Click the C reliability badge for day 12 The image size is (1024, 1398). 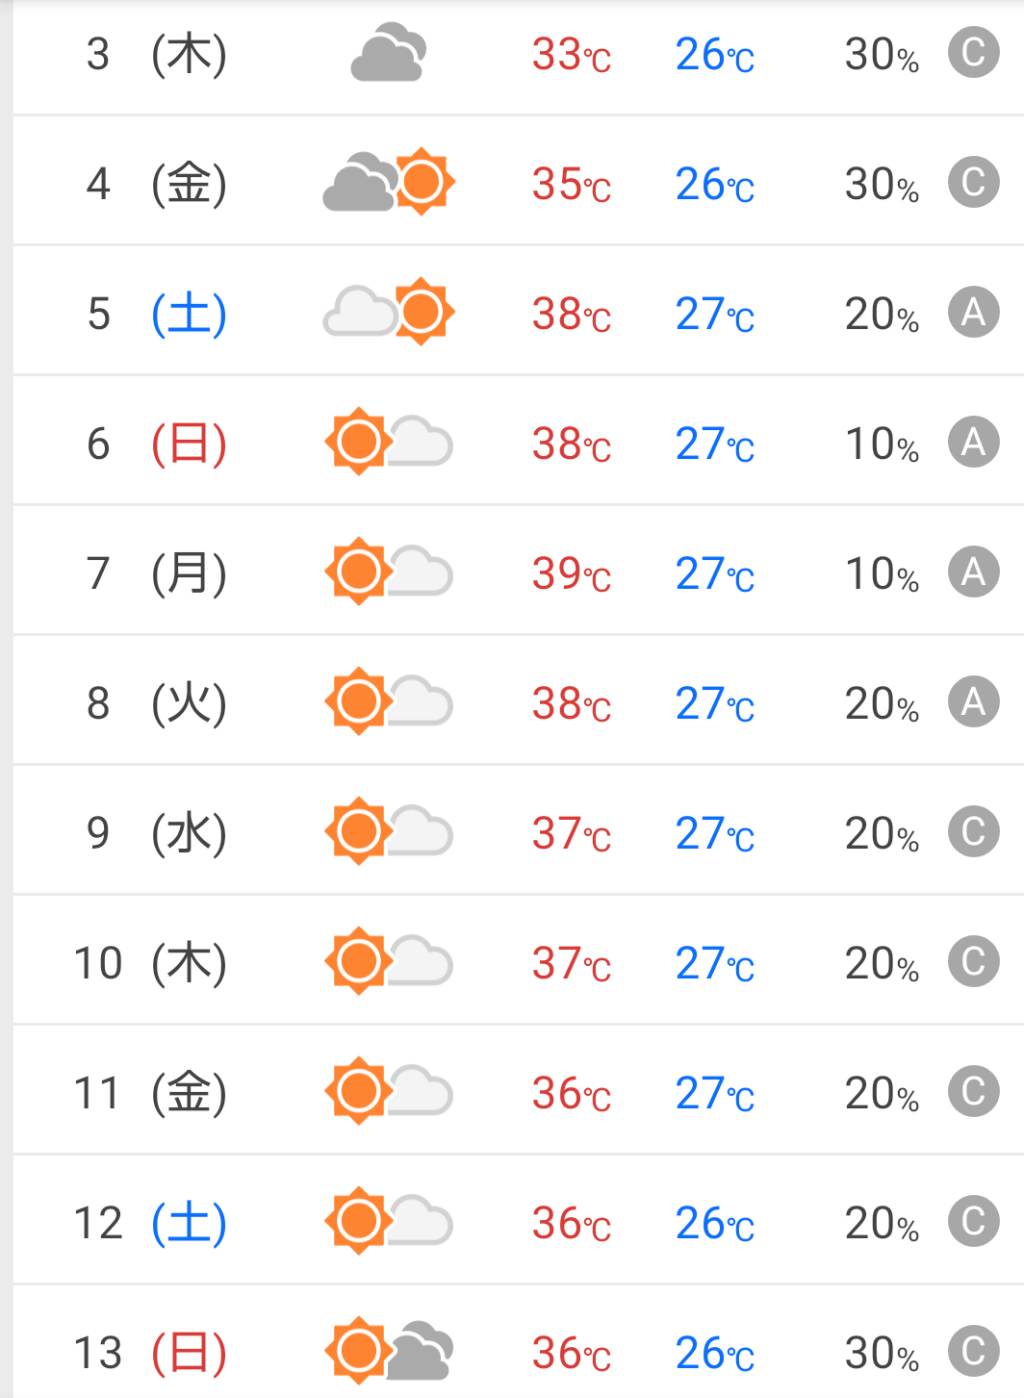(x=973, y=1221)
